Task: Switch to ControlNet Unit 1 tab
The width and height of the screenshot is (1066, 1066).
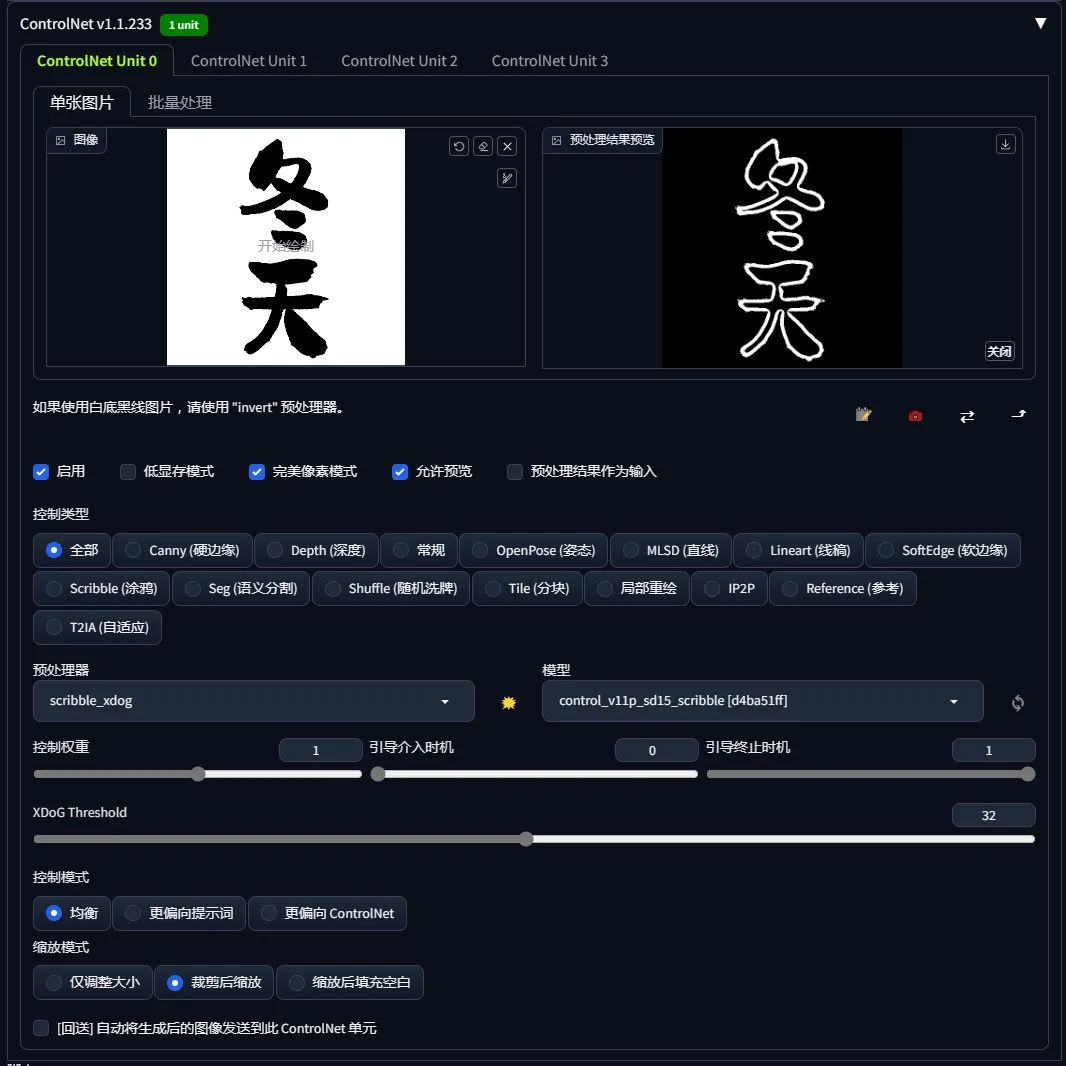Action: (249, 61)
